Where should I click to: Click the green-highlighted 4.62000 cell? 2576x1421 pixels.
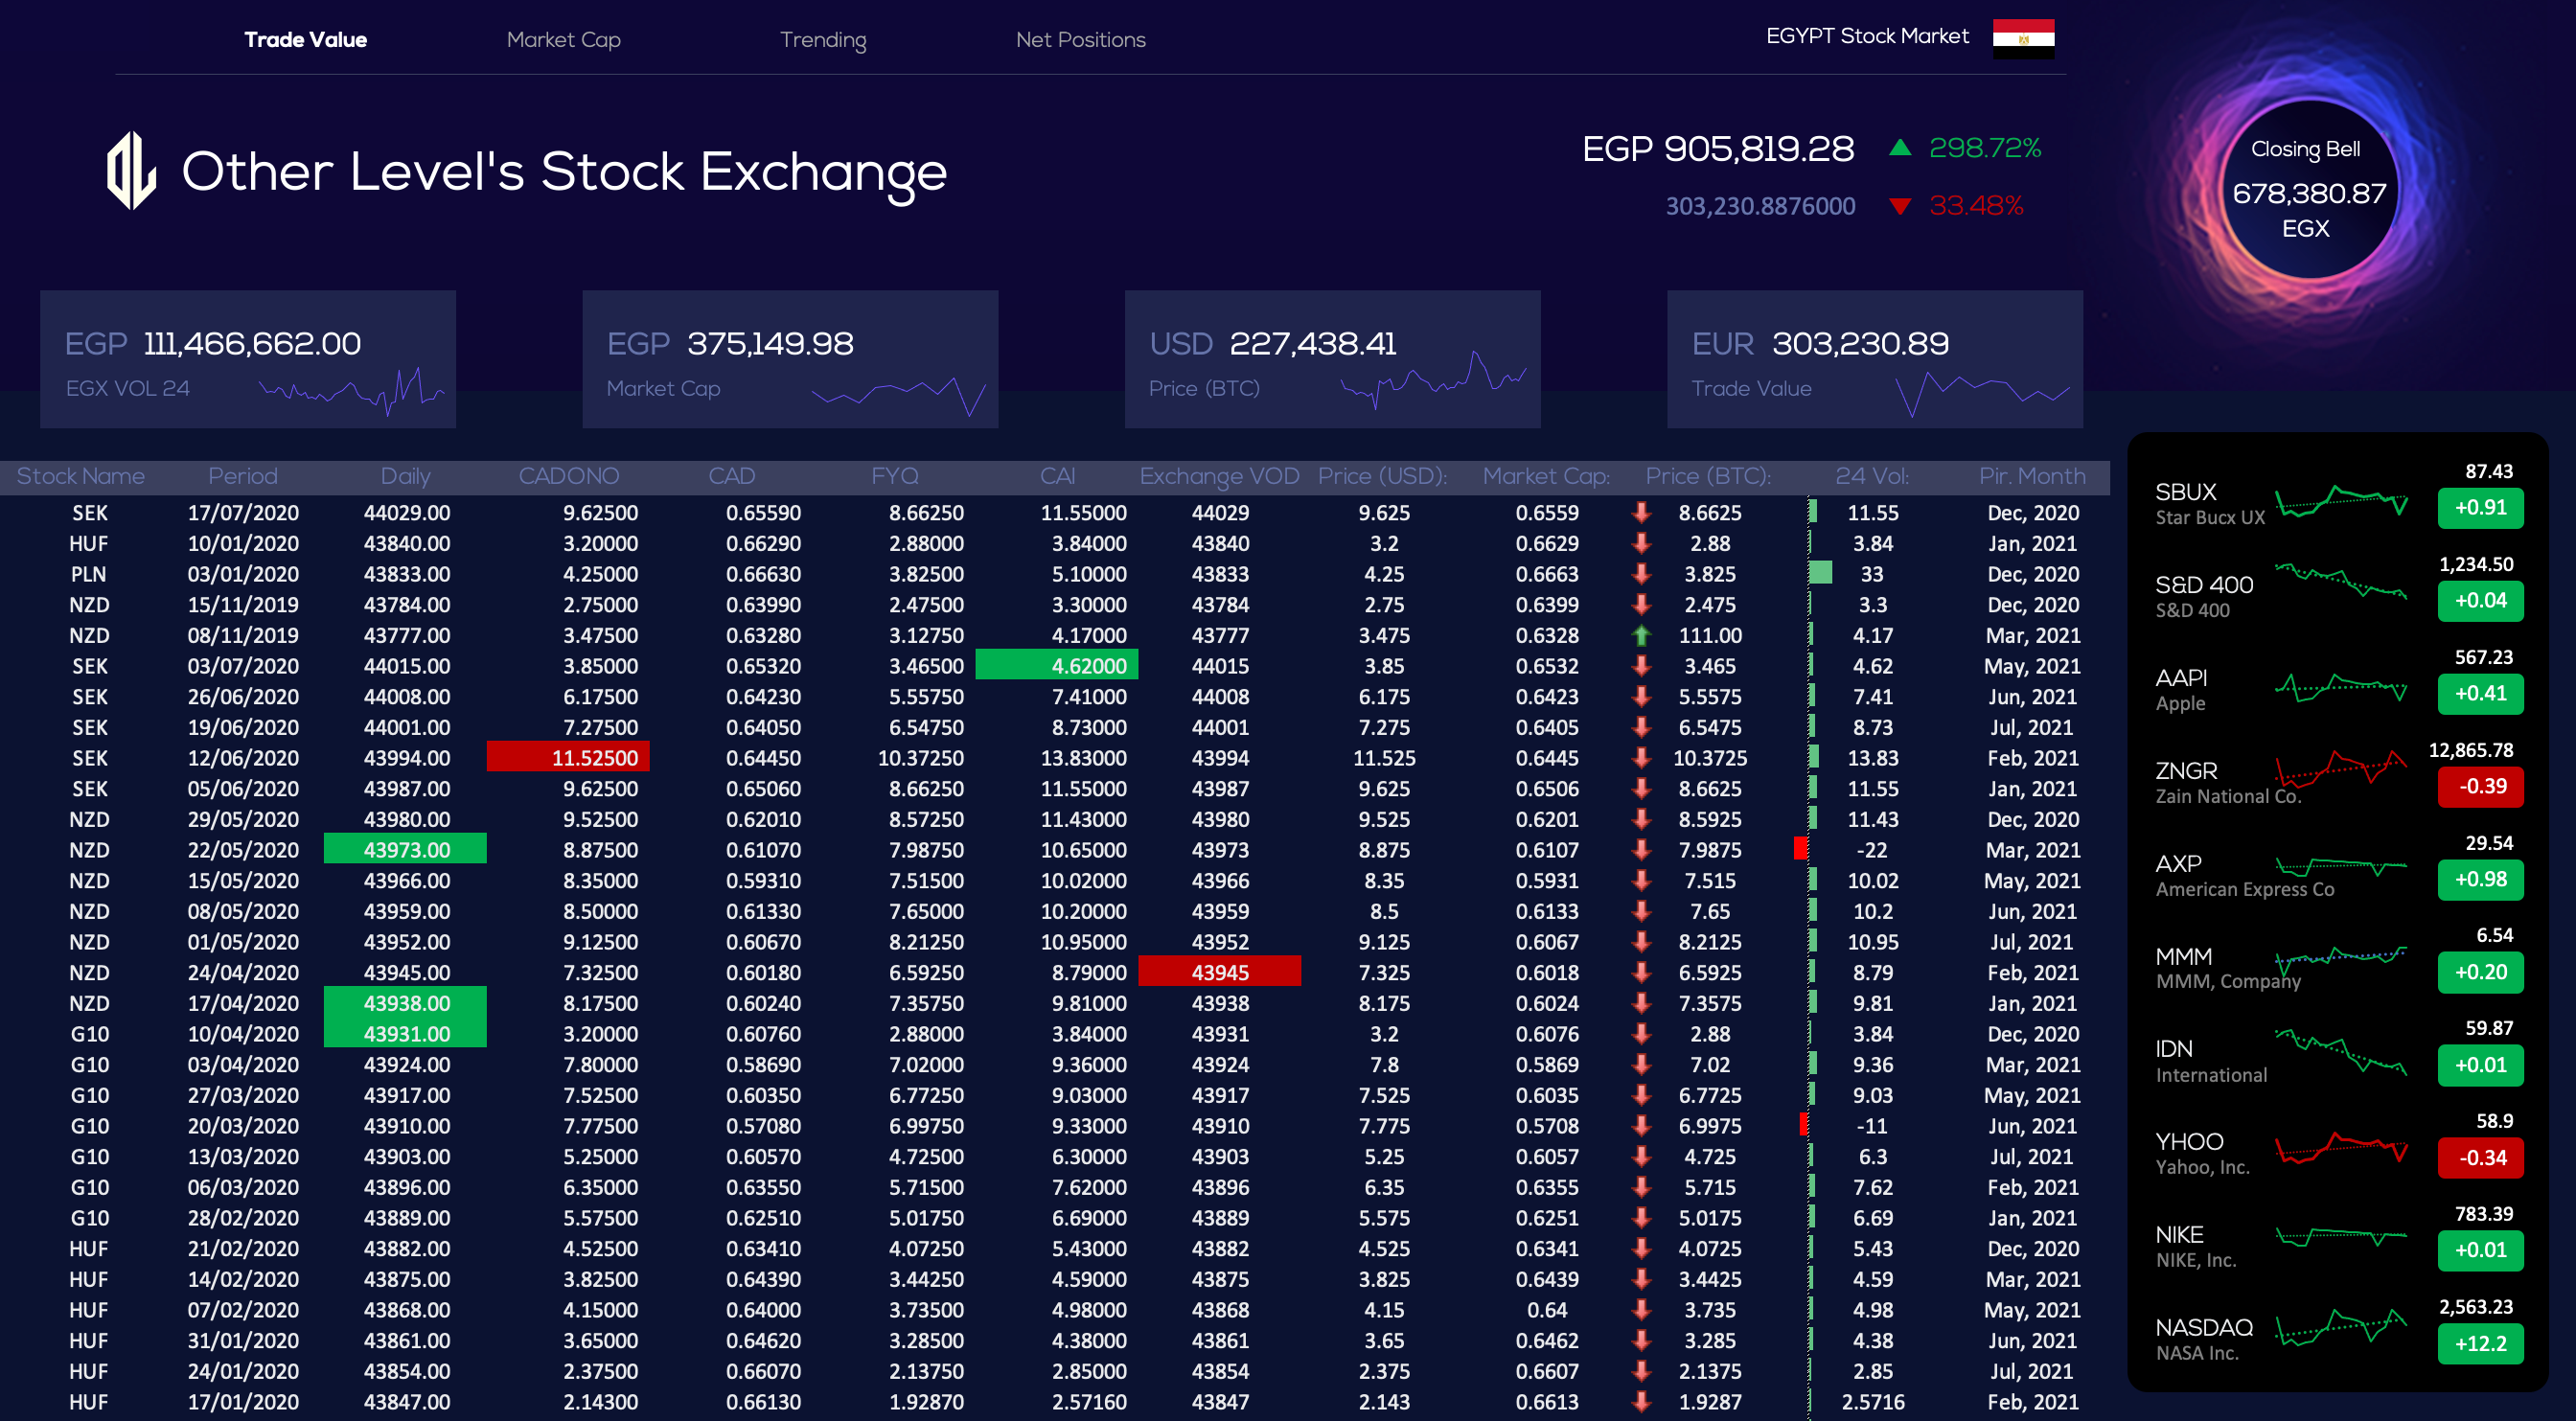(x=1056, y=665)
